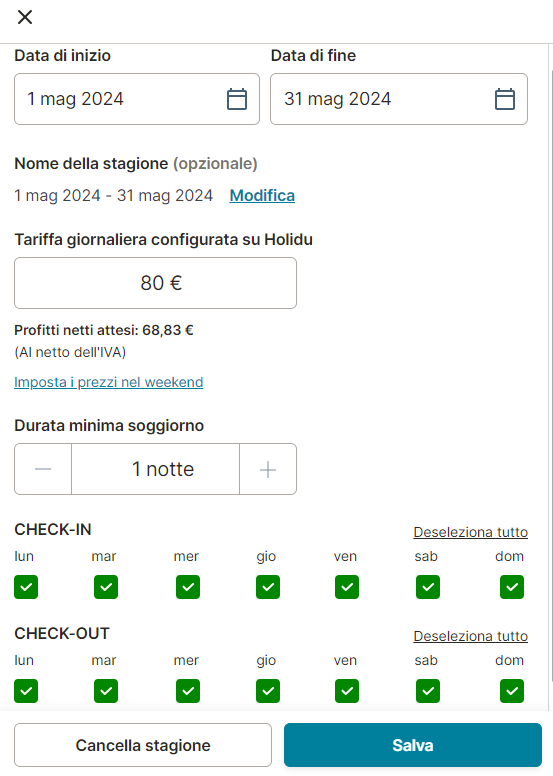Click the Modifica link for the season name

point(262,195)
